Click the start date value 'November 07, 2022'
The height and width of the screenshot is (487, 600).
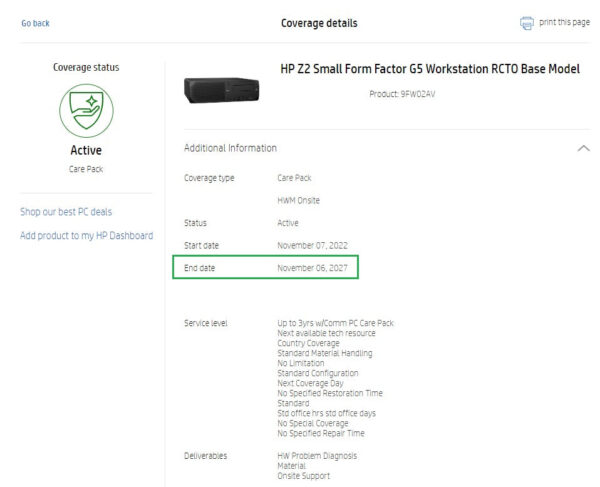(x=313, y=246)
